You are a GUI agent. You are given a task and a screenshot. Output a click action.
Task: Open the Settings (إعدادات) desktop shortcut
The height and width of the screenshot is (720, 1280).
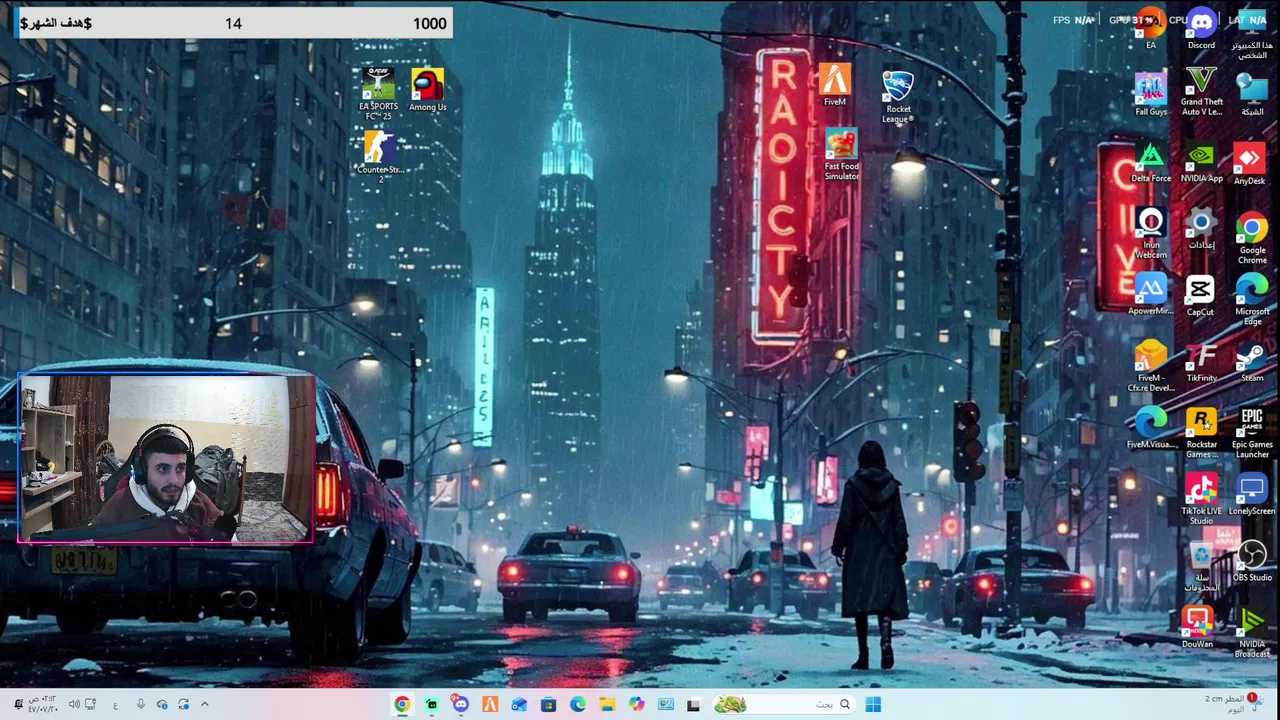(x=1201, y=229)
